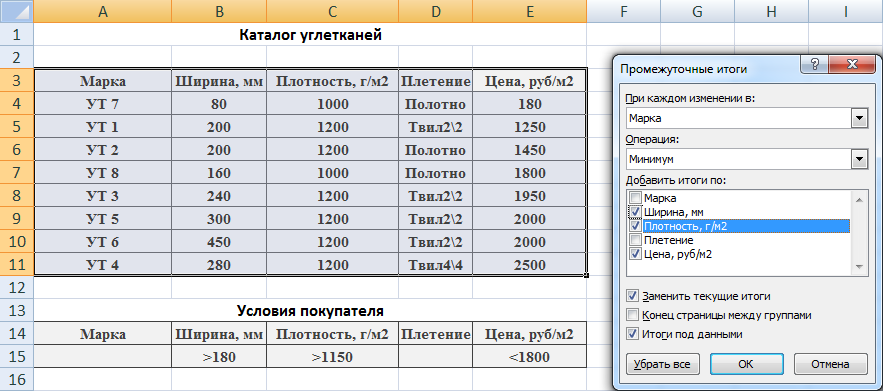The image size is (883, 391).
Task: Click the Плетение header in row 14
Action: [x=435, y=334]
